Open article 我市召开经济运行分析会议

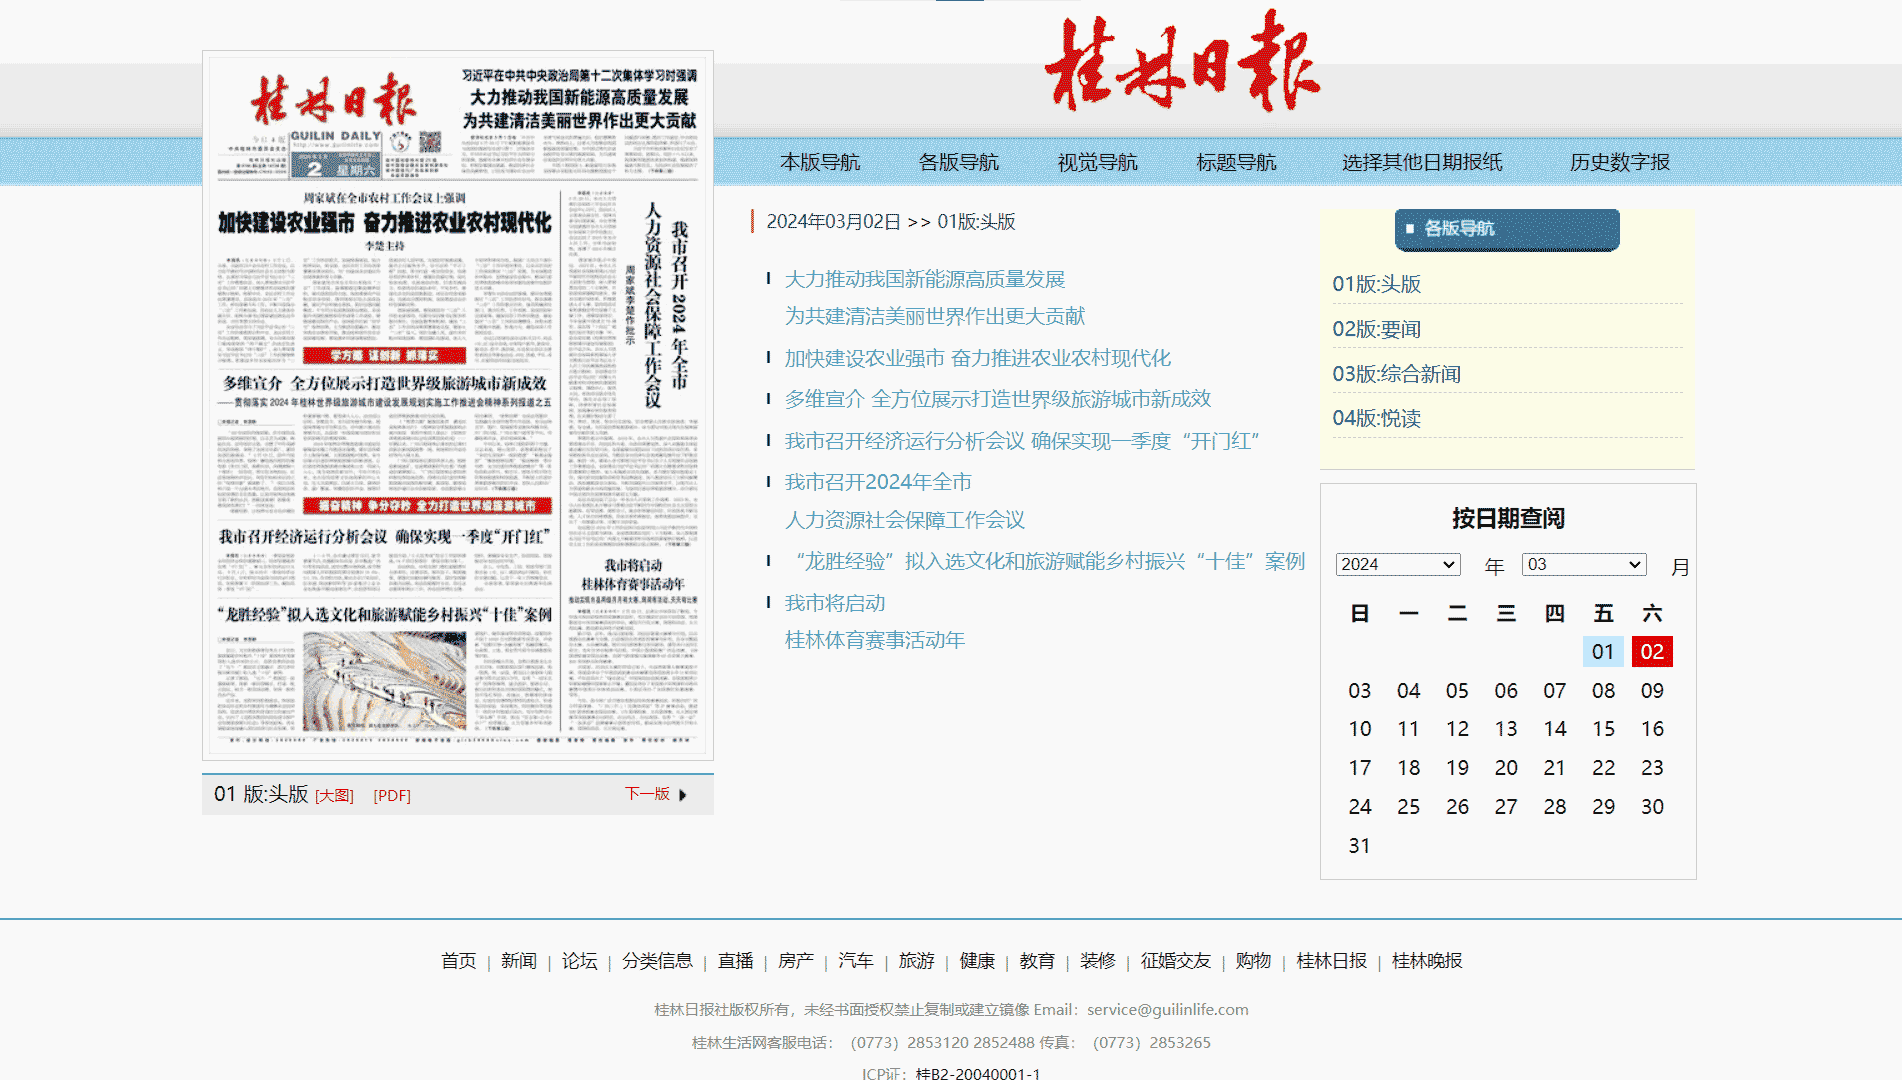(1022, 441)
